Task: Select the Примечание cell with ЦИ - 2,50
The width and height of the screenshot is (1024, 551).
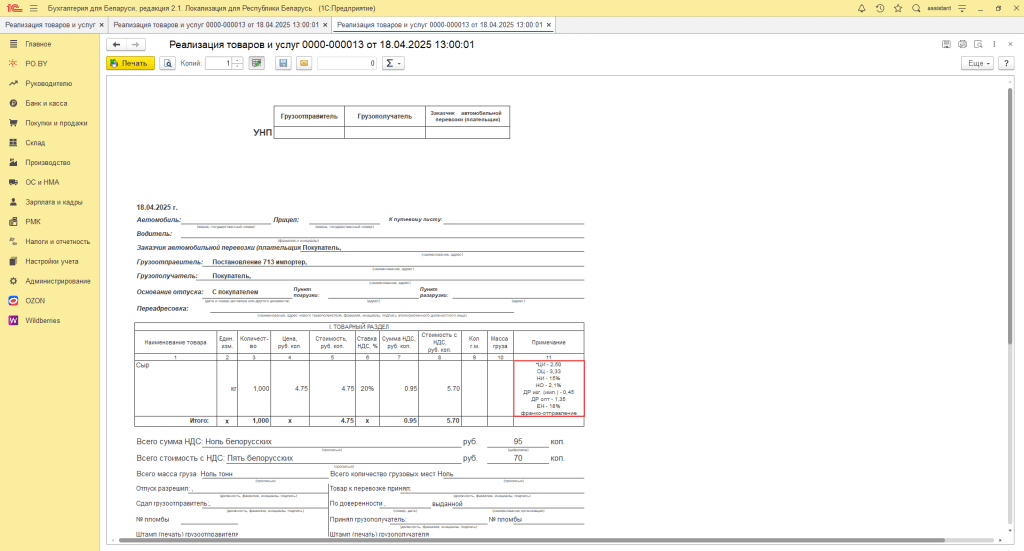Action: [549, 388]
